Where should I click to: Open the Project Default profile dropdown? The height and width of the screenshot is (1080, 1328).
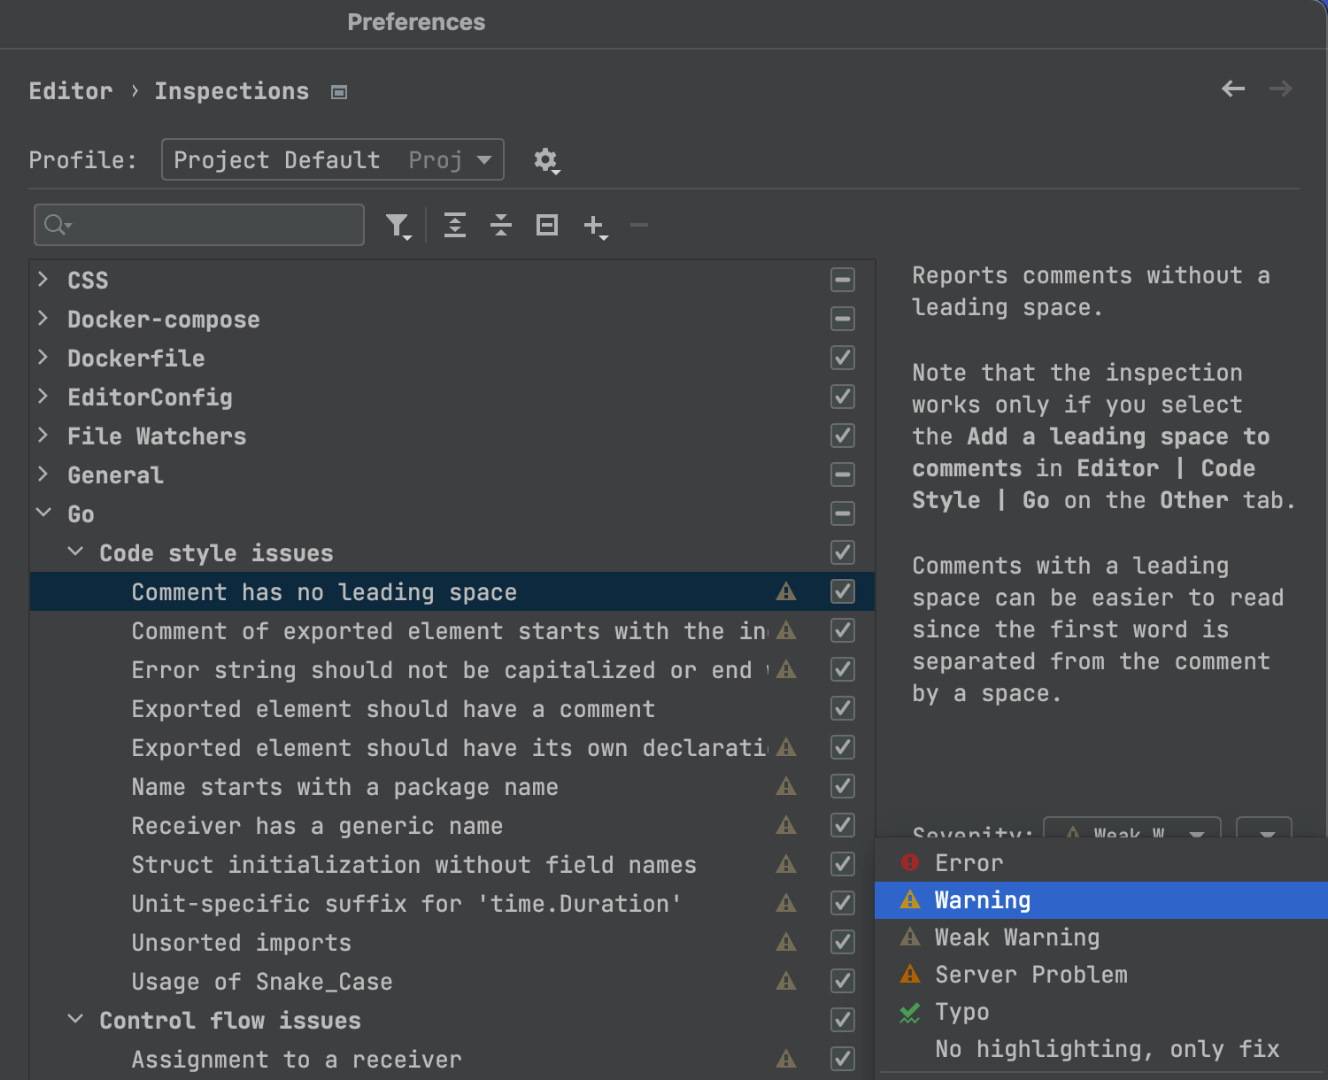pos(332,160)
